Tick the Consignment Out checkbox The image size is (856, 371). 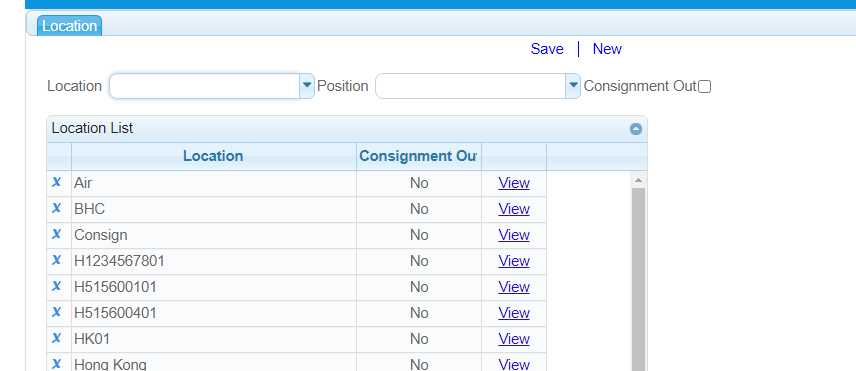click(x=705, y=86)
